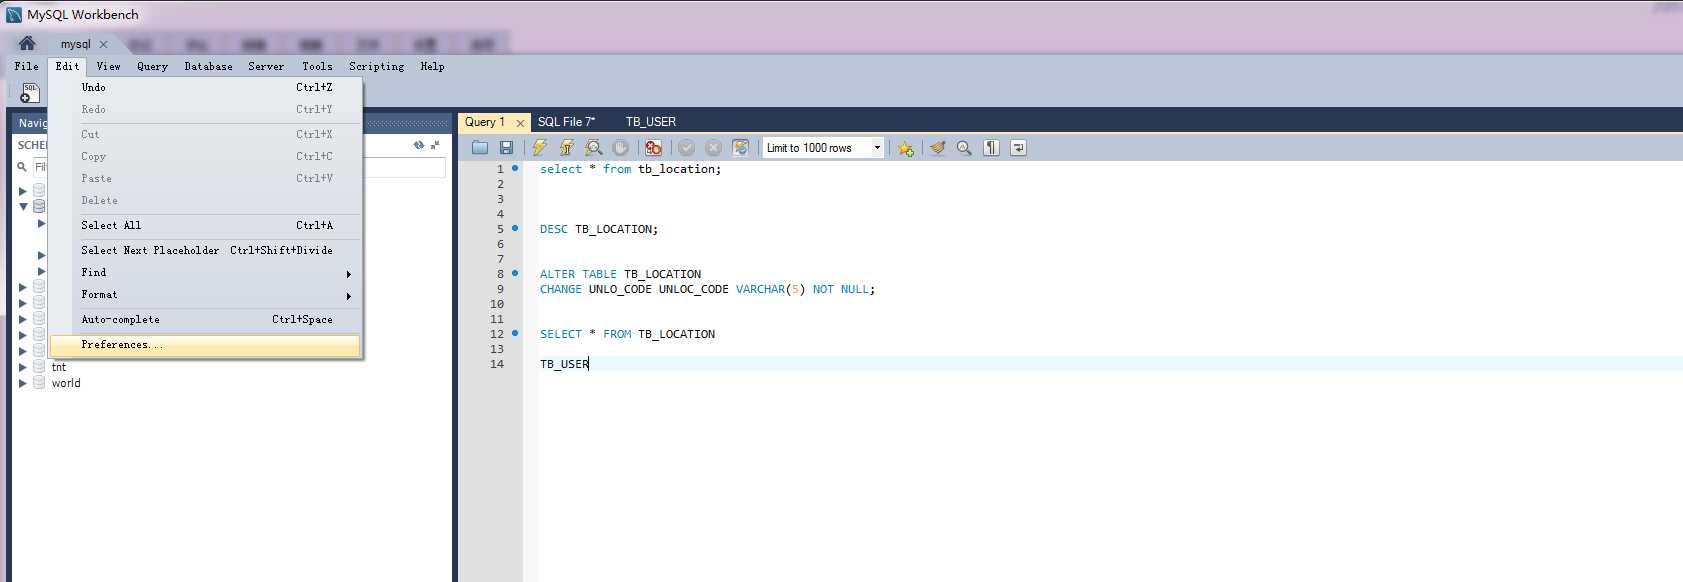Image resolution: width=1683 pixels, height=582 pixels.
Task: Open the Scripting menu
Action: click(376, 66)
